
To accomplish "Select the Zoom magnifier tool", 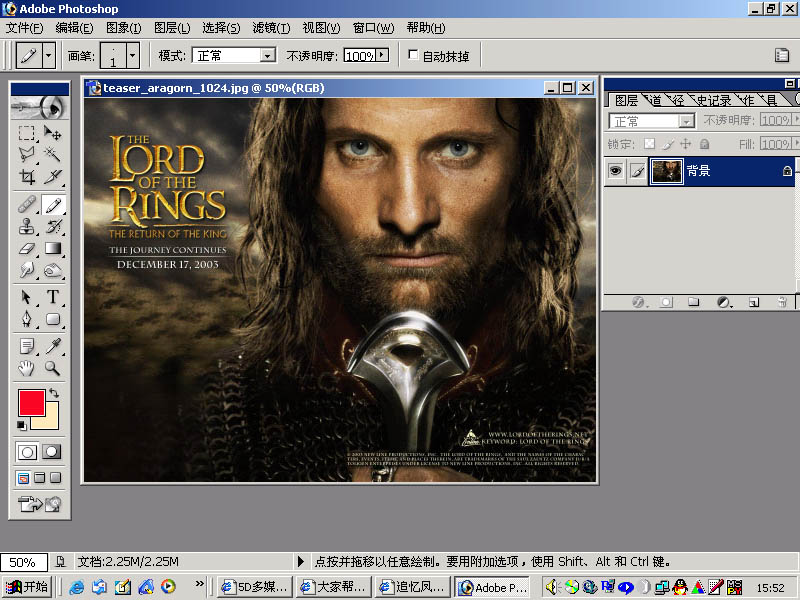I will point(53,368).
